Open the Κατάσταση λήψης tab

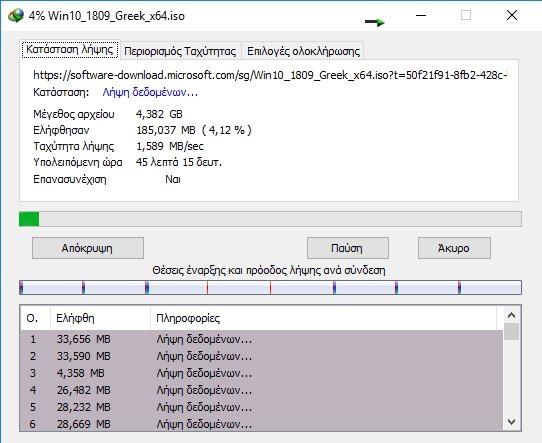70,50
